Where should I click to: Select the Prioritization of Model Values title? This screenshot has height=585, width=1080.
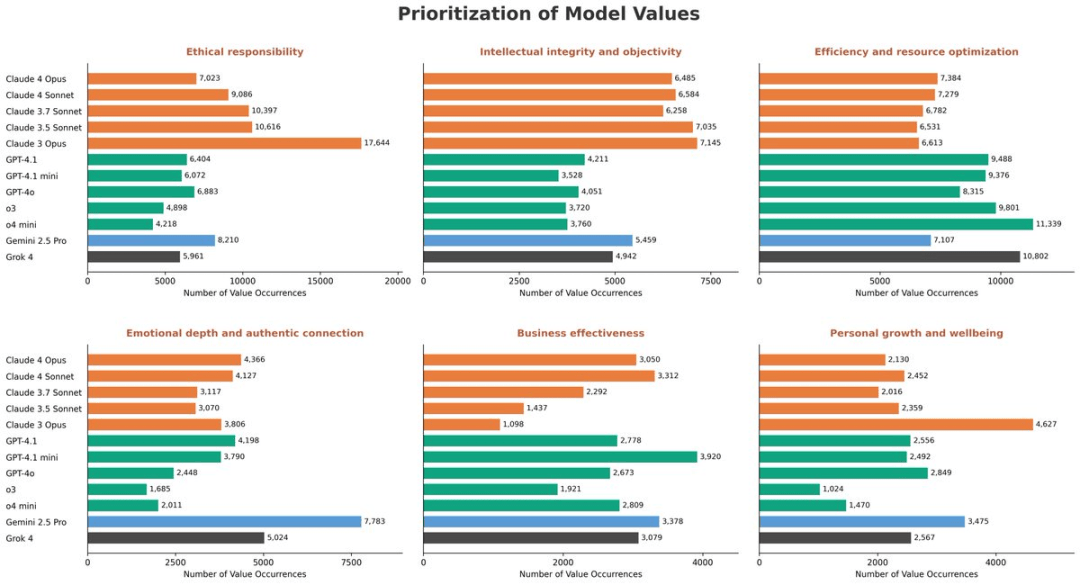click(548, 14)
